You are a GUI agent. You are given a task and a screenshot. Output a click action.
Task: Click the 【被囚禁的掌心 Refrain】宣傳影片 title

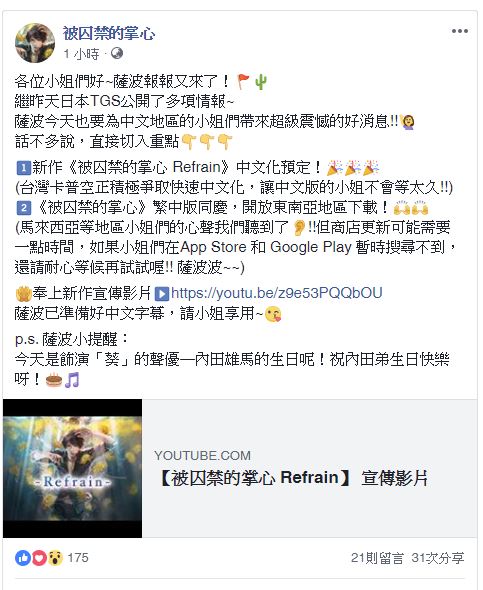(x=294, y=478)
